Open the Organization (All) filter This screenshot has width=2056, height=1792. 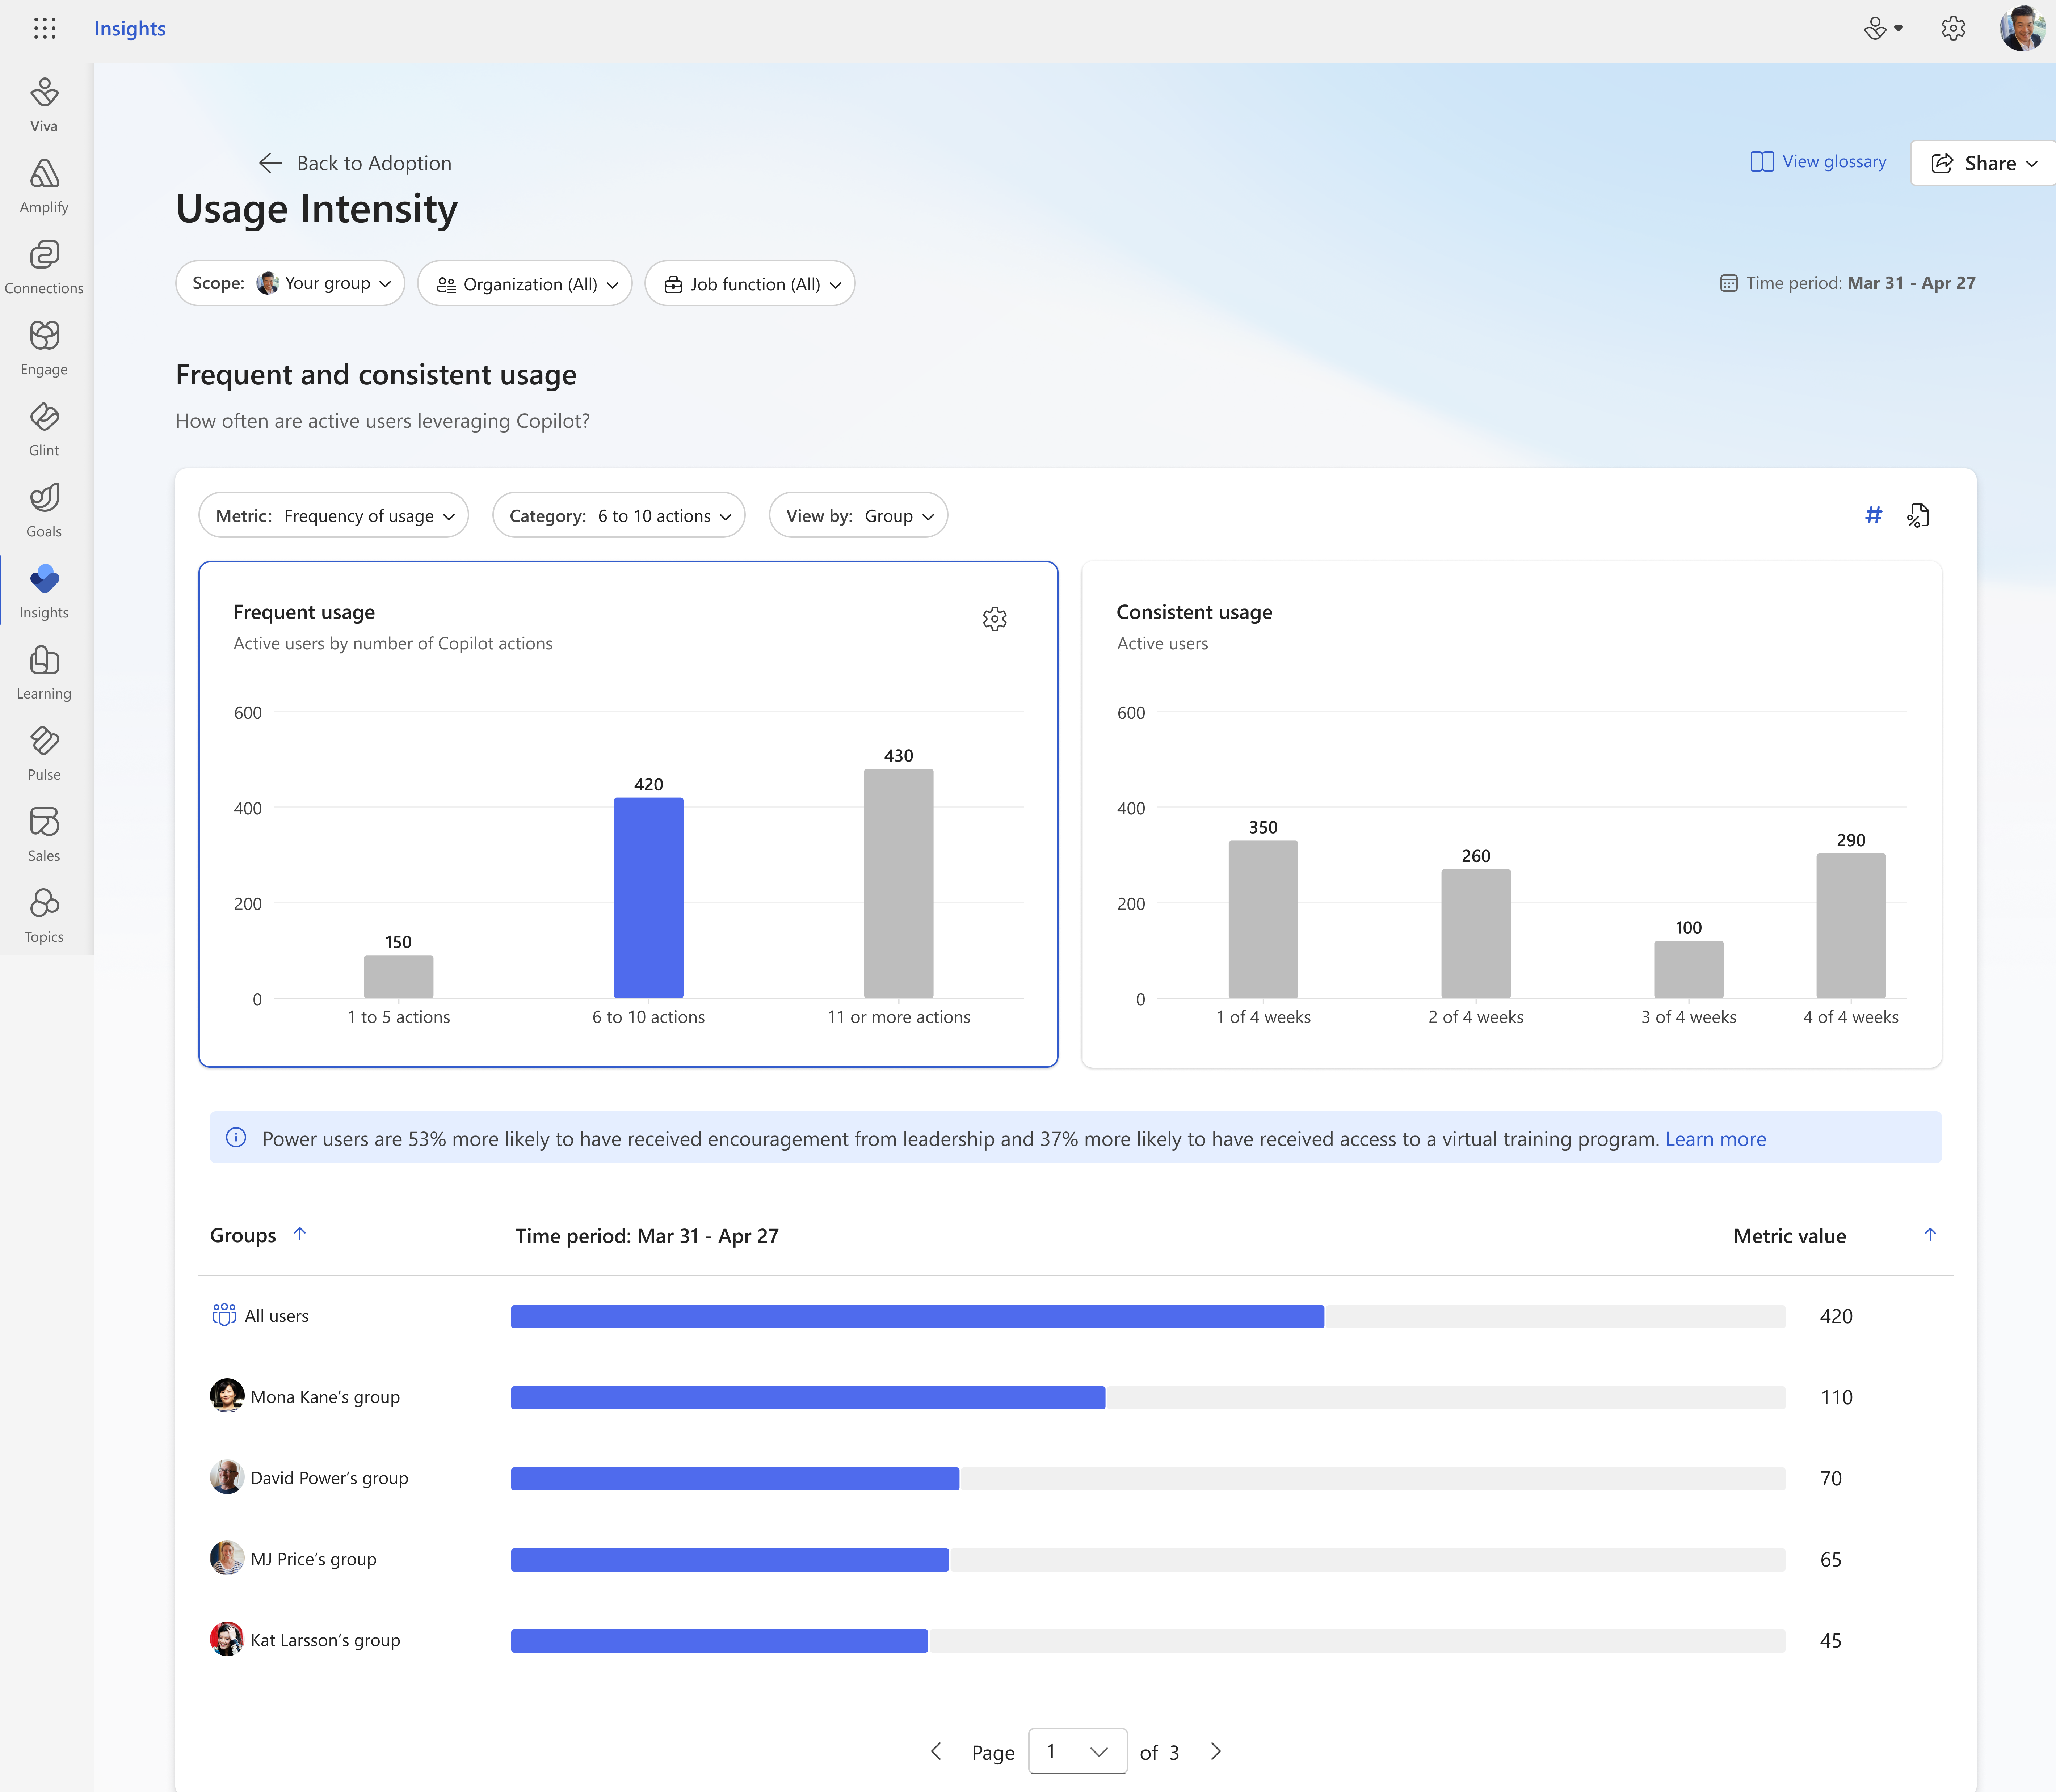[x=525, y=283]
